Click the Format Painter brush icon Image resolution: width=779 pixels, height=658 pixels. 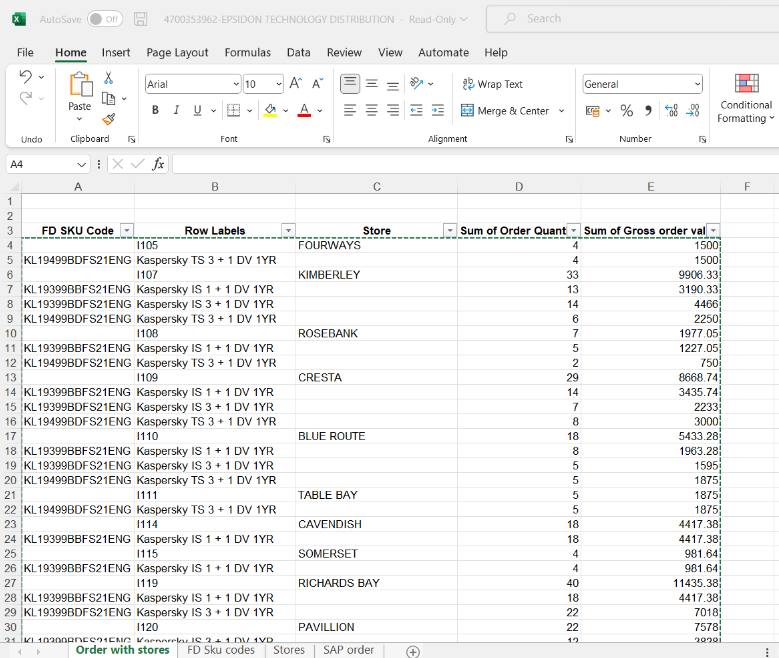tap(108, 119)
